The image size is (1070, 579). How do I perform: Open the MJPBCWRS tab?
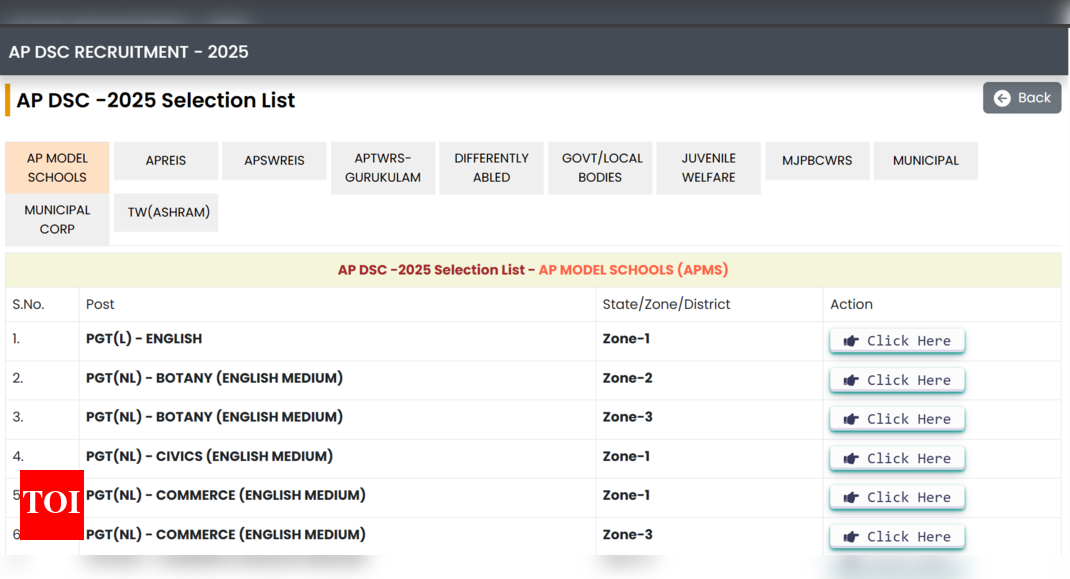818,160
